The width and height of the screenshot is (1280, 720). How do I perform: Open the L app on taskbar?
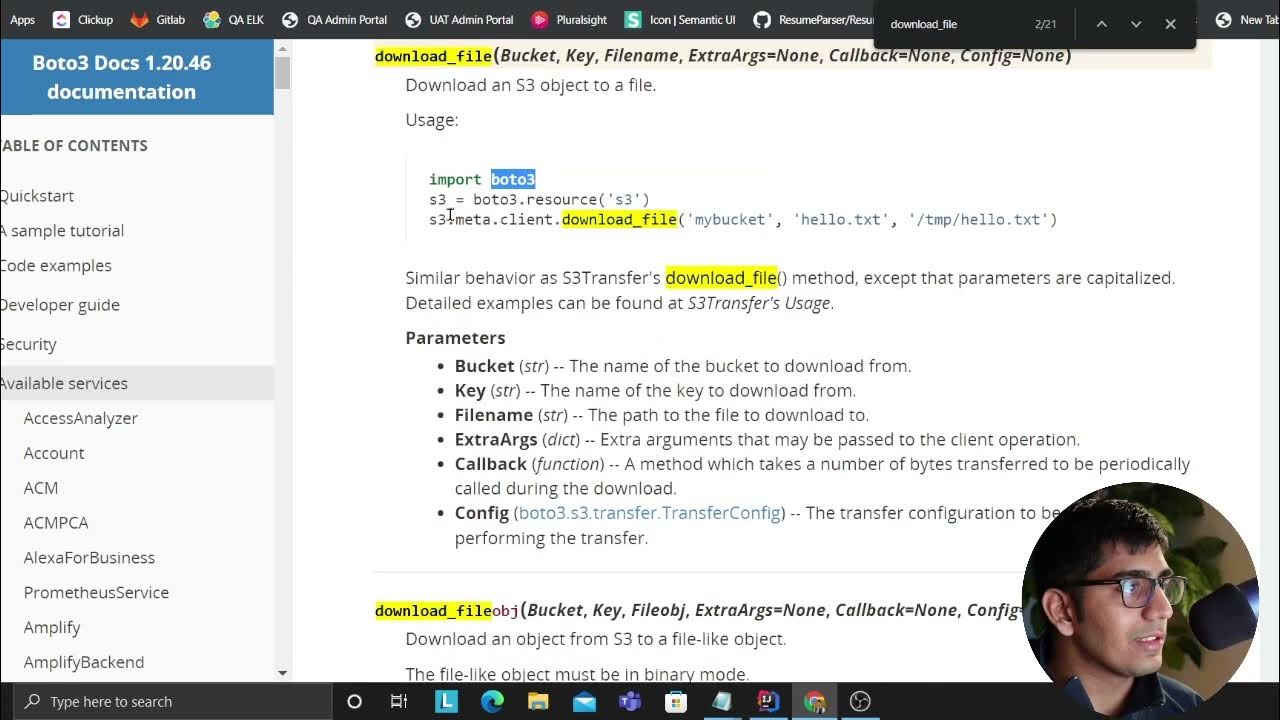(446, 702)
